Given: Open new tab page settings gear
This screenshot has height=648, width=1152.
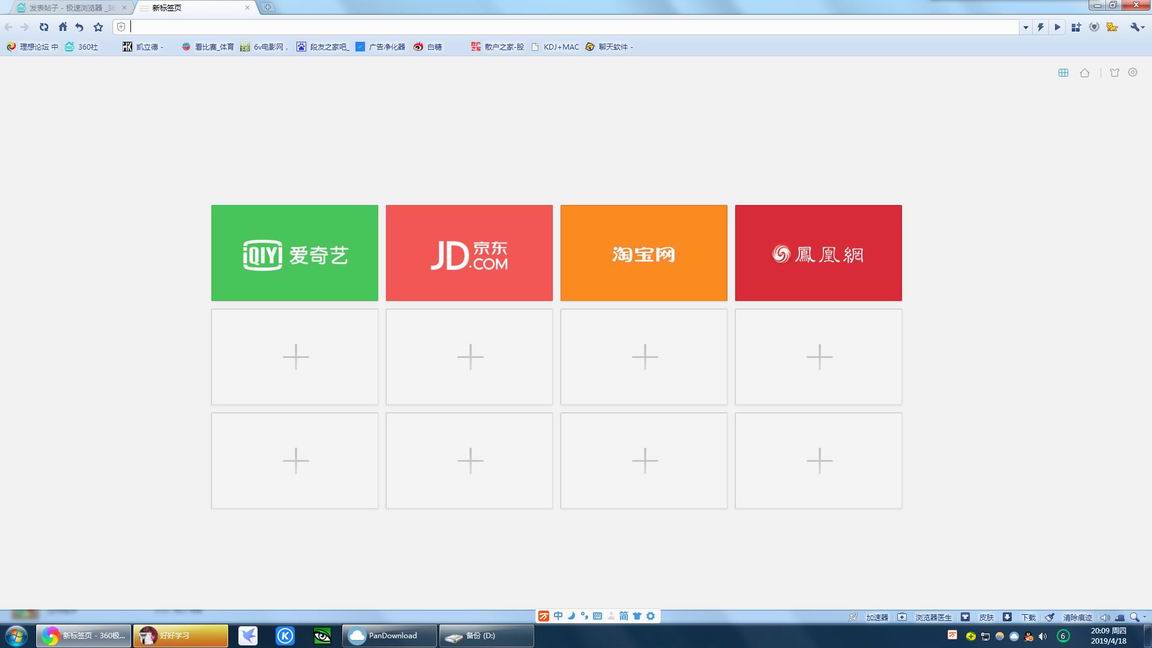Looking at the screenshot, I should point(1133,73).
